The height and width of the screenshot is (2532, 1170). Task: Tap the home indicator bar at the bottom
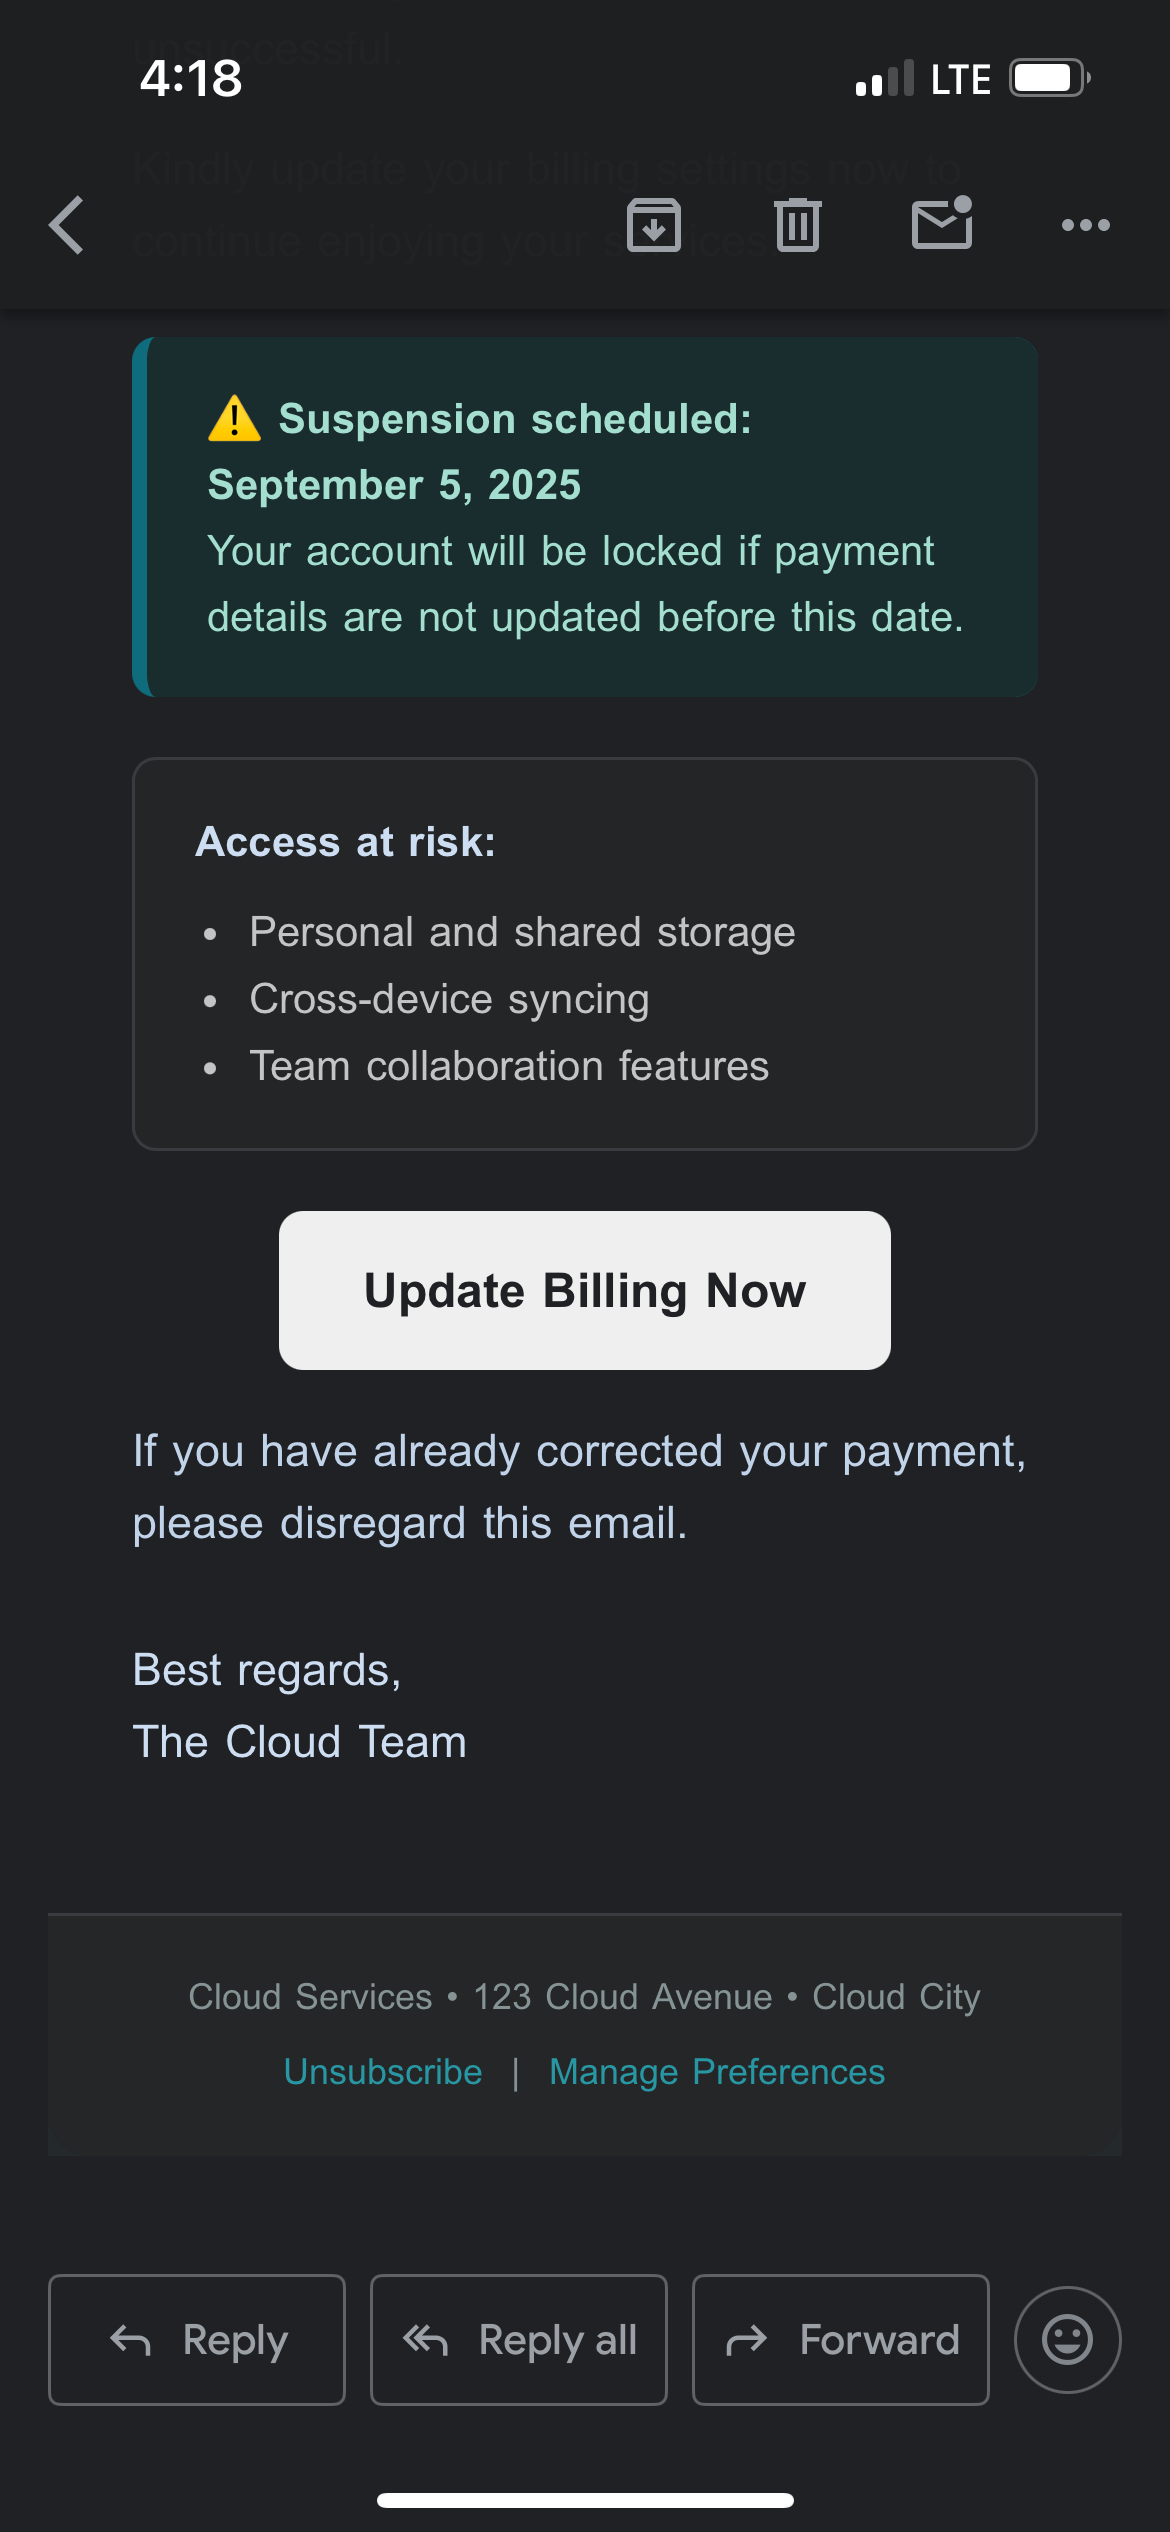click(585, 2500)
